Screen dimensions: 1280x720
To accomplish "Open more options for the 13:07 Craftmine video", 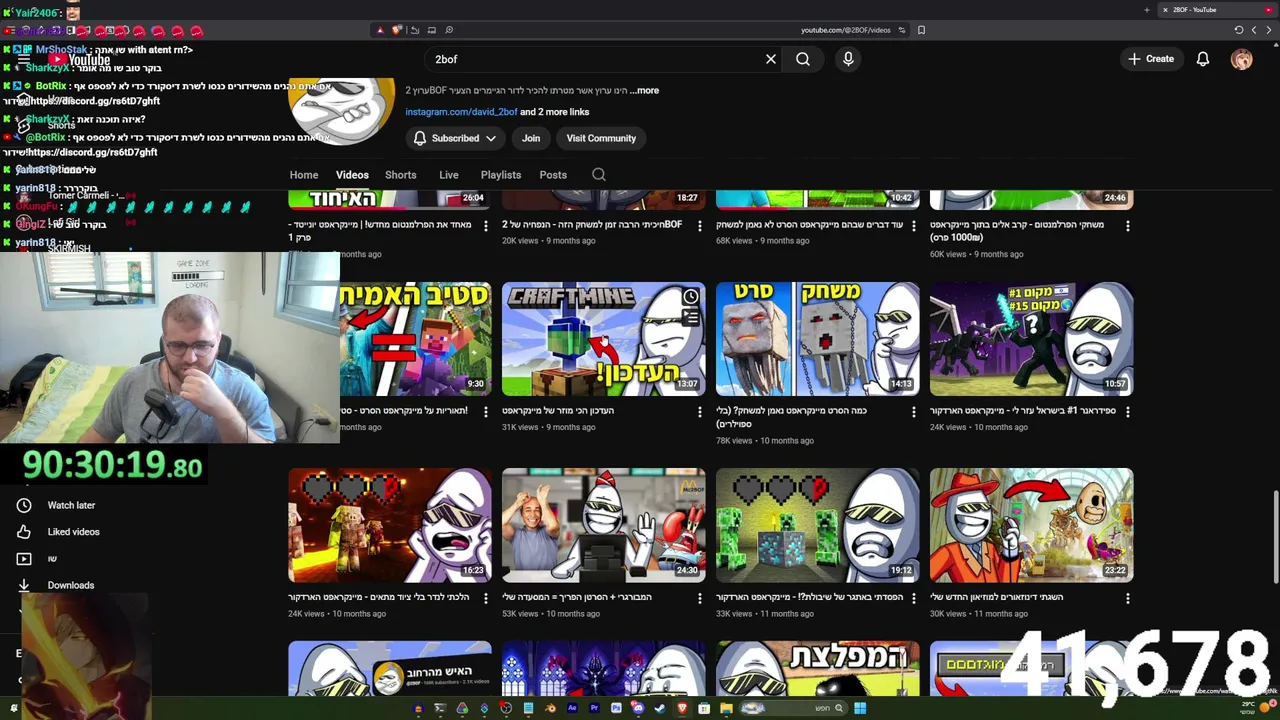I will 700,412.
